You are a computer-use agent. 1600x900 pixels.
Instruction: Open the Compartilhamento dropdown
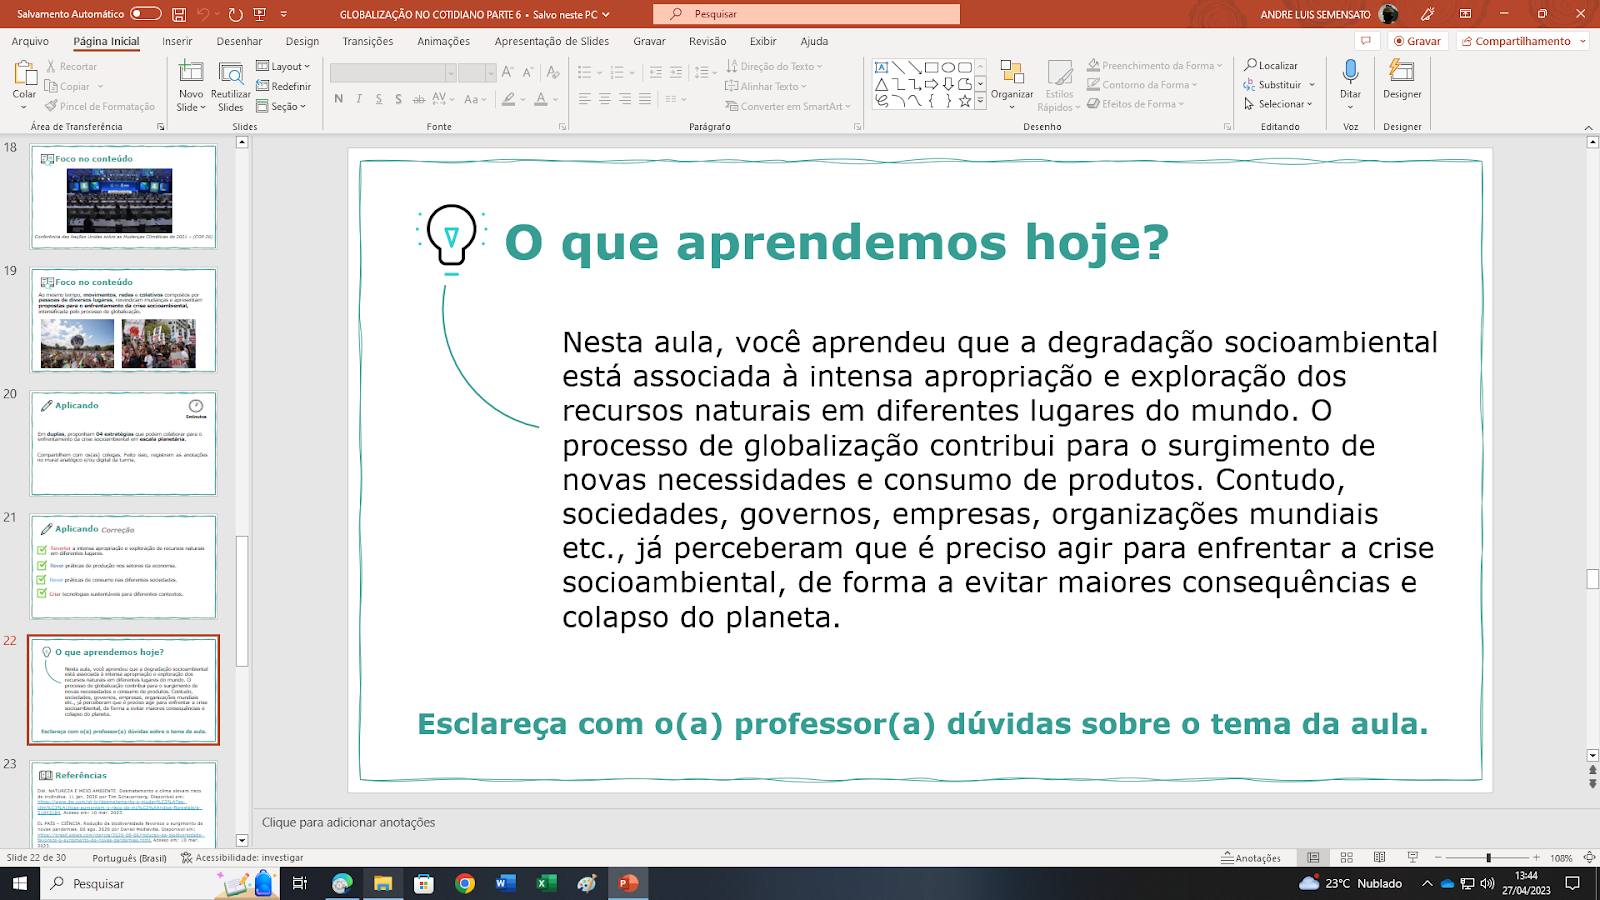coord(1523,41)
